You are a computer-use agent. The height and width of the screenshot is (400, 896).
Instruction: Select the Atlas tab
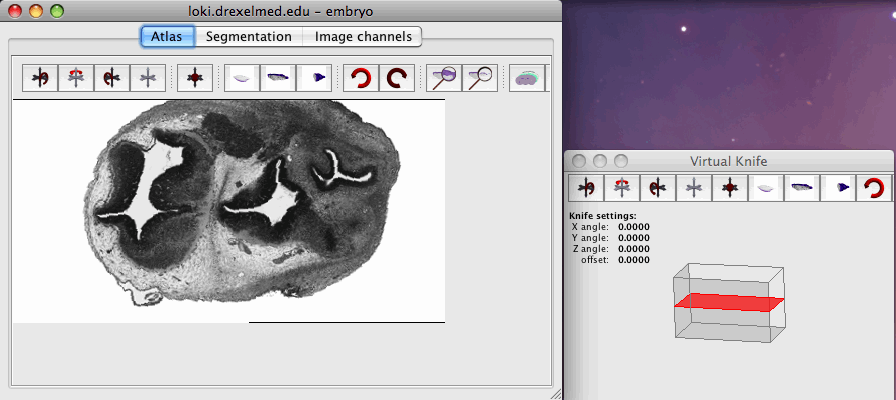pos(167,37)
